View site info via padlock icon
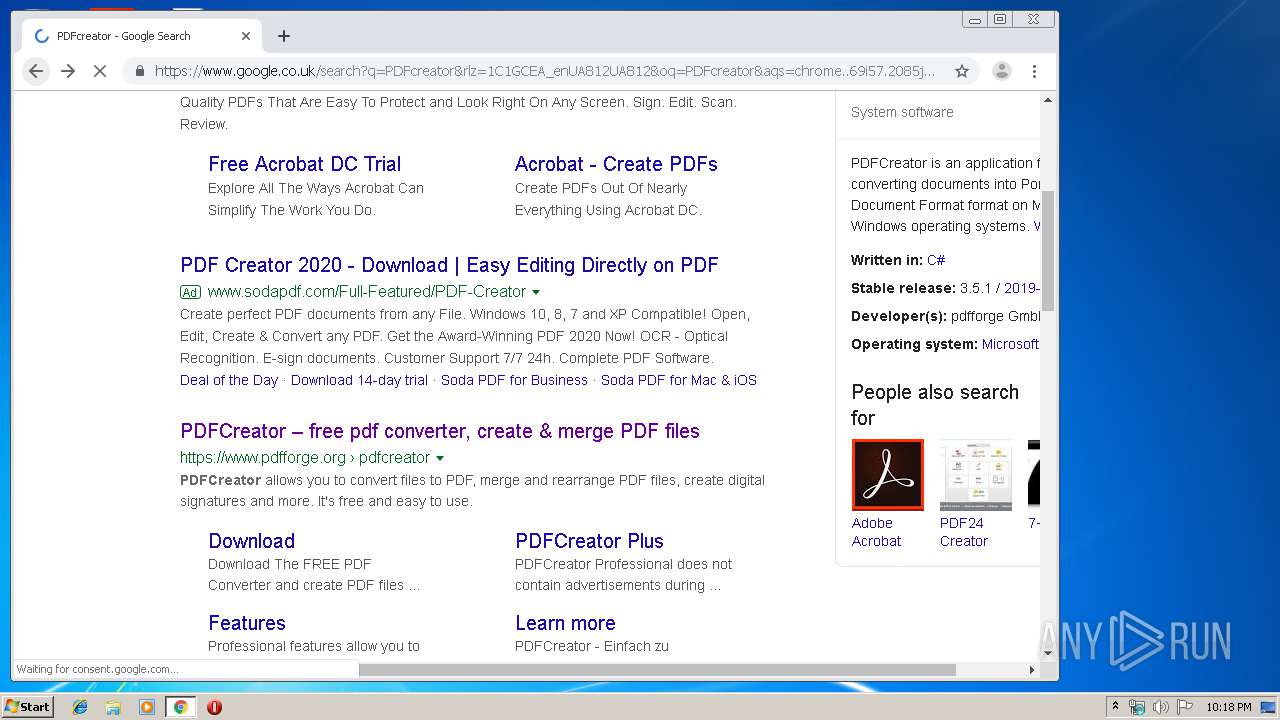This screenshot has width=1280, height=720. 139,71
